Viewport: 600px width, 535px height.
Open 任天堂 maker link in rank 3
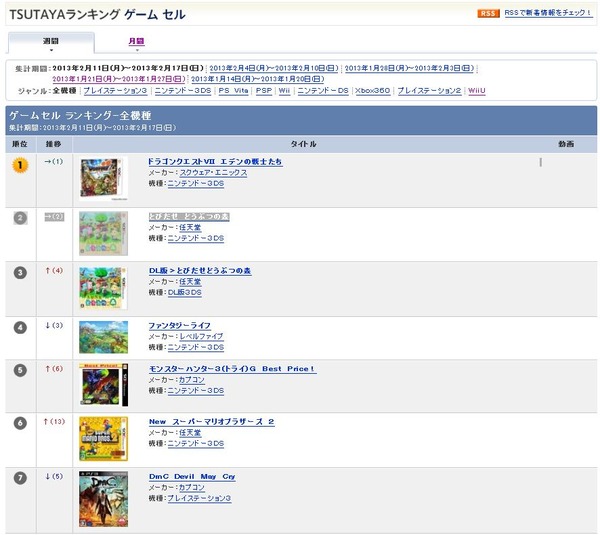(x=190, y=282)
